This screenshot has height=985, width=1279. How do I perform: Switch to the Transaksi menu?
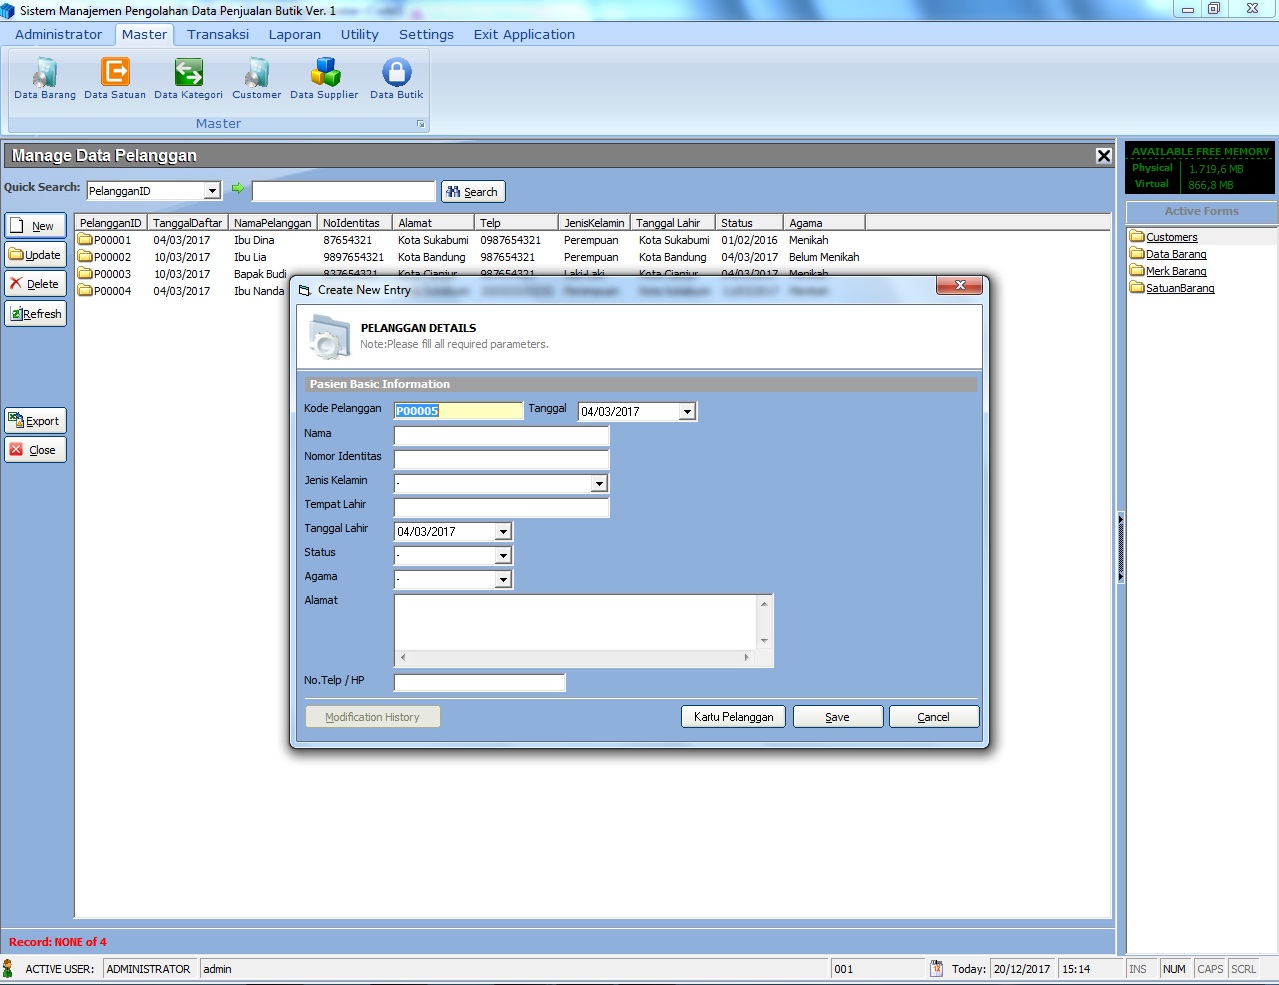click(x=218, y=34)
